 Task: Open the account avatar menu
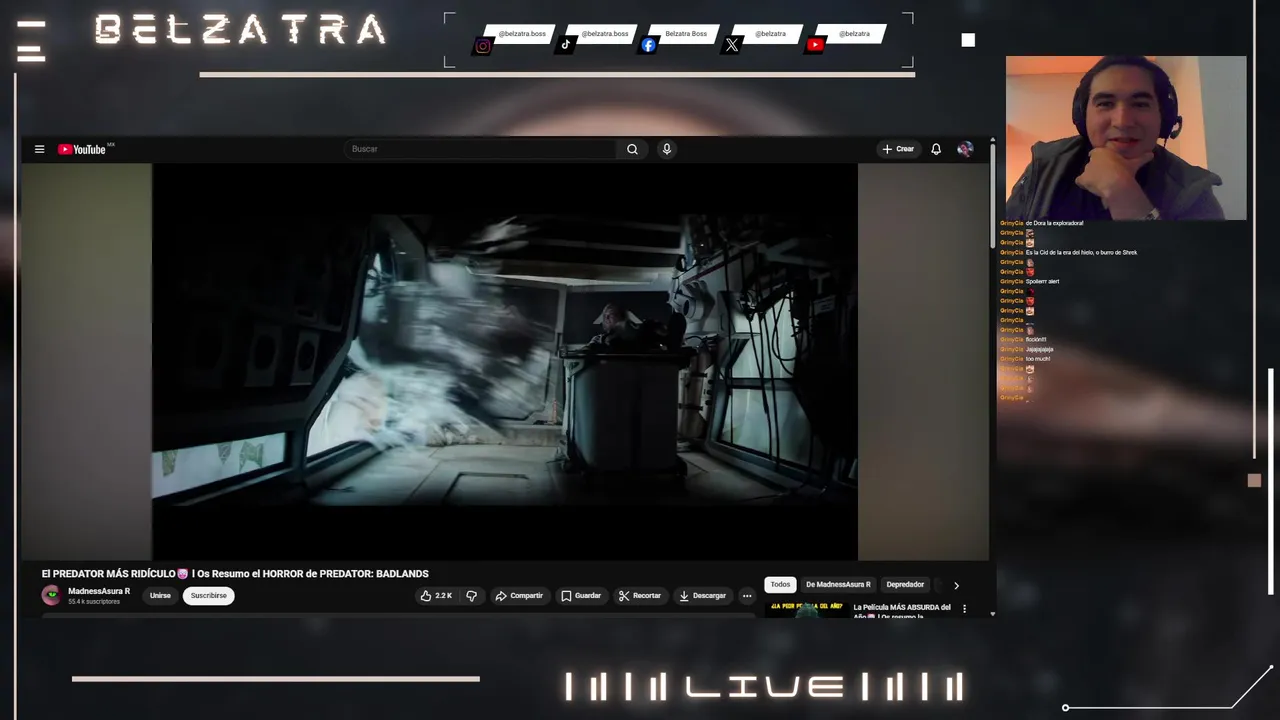[965, 149]
